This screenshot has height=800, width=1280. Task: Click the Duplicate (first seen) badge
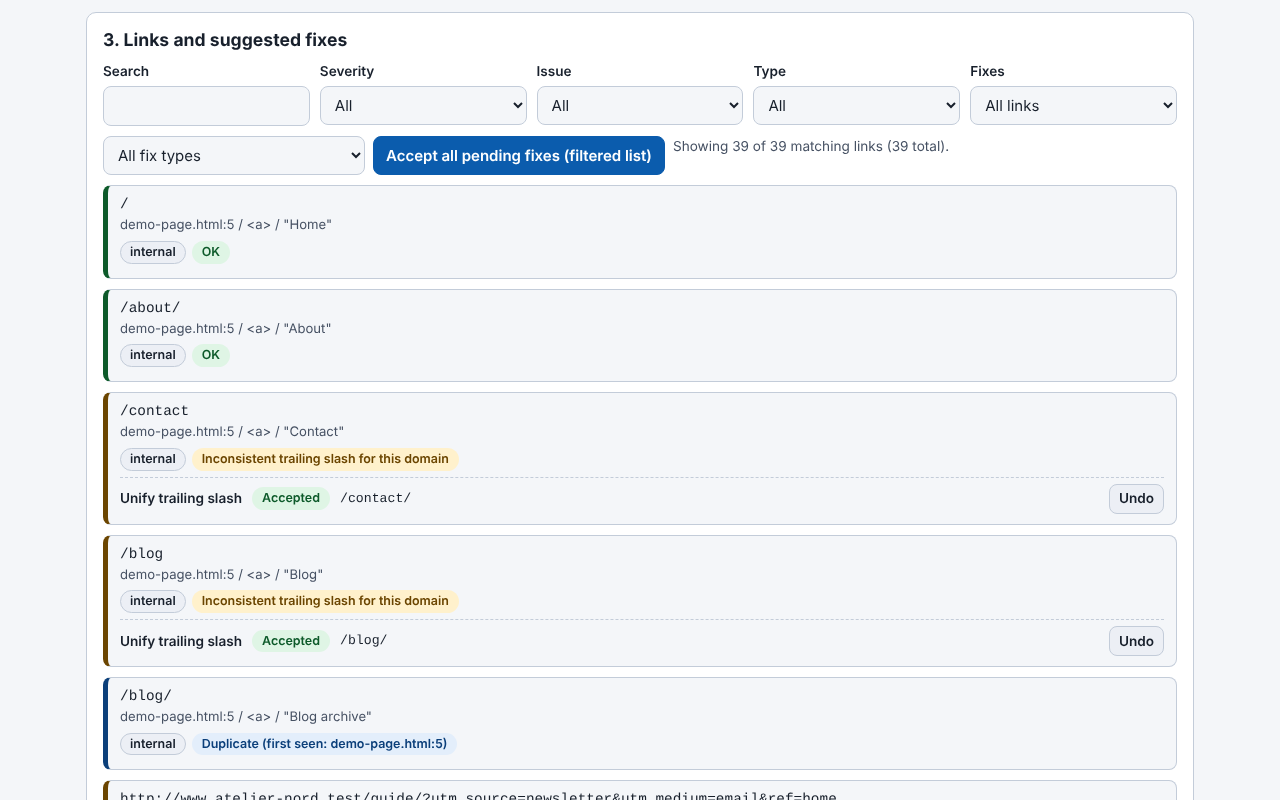(x=324, y=744)
